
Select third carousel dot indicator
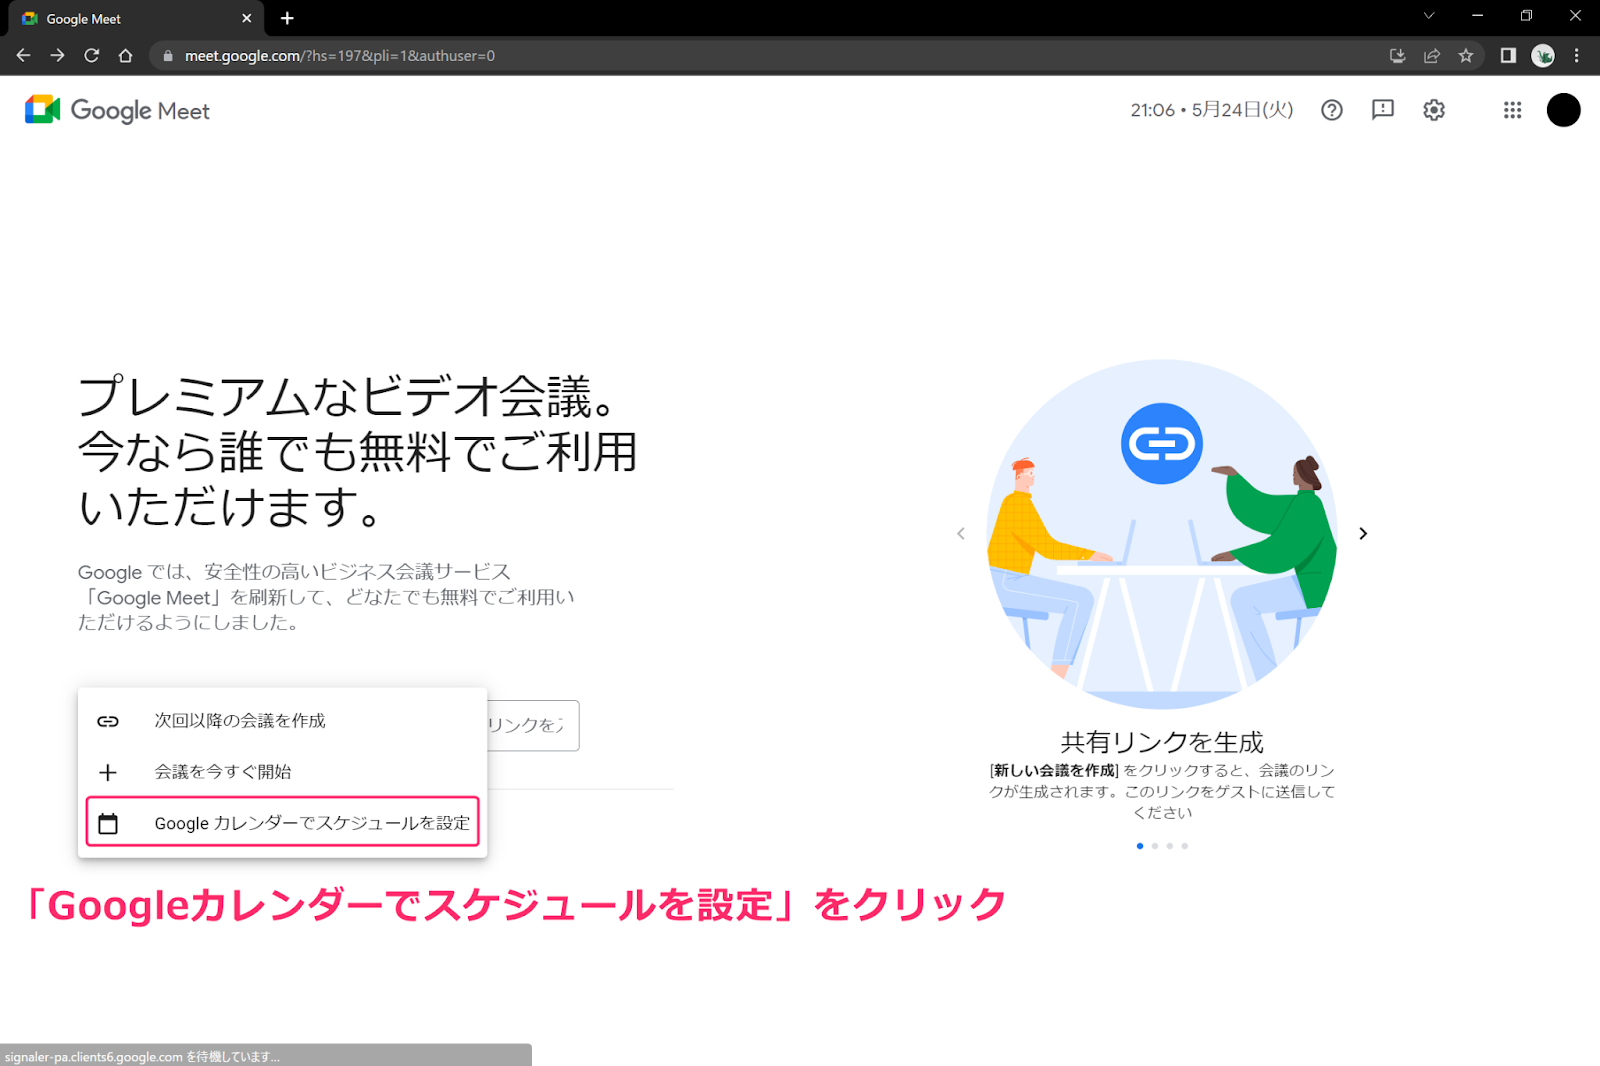(x=1170, y=846)
